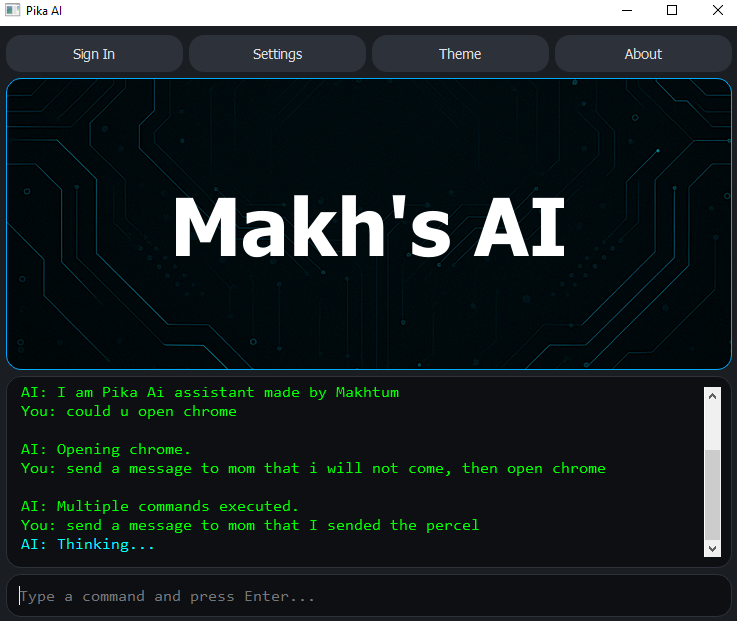Open the Sign In page
Image resolution: width=737 pixels, height=621 pixels.
(94, 54)
